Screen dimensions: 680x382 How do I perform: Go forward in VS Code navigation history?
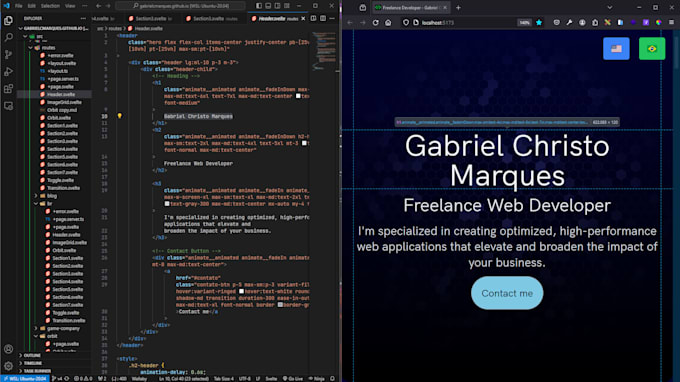tap(108, 6)
